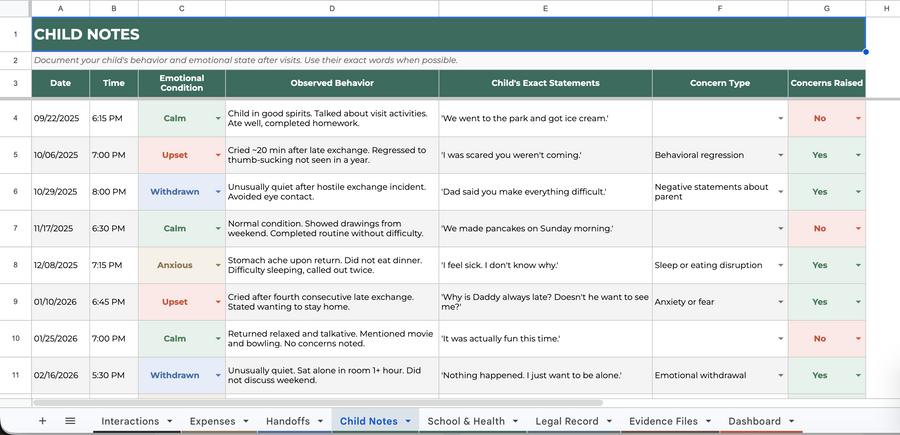Select the "Child's Exact Statements" header cell
Viewport: 900px width, 435px height.
[545, 83]
